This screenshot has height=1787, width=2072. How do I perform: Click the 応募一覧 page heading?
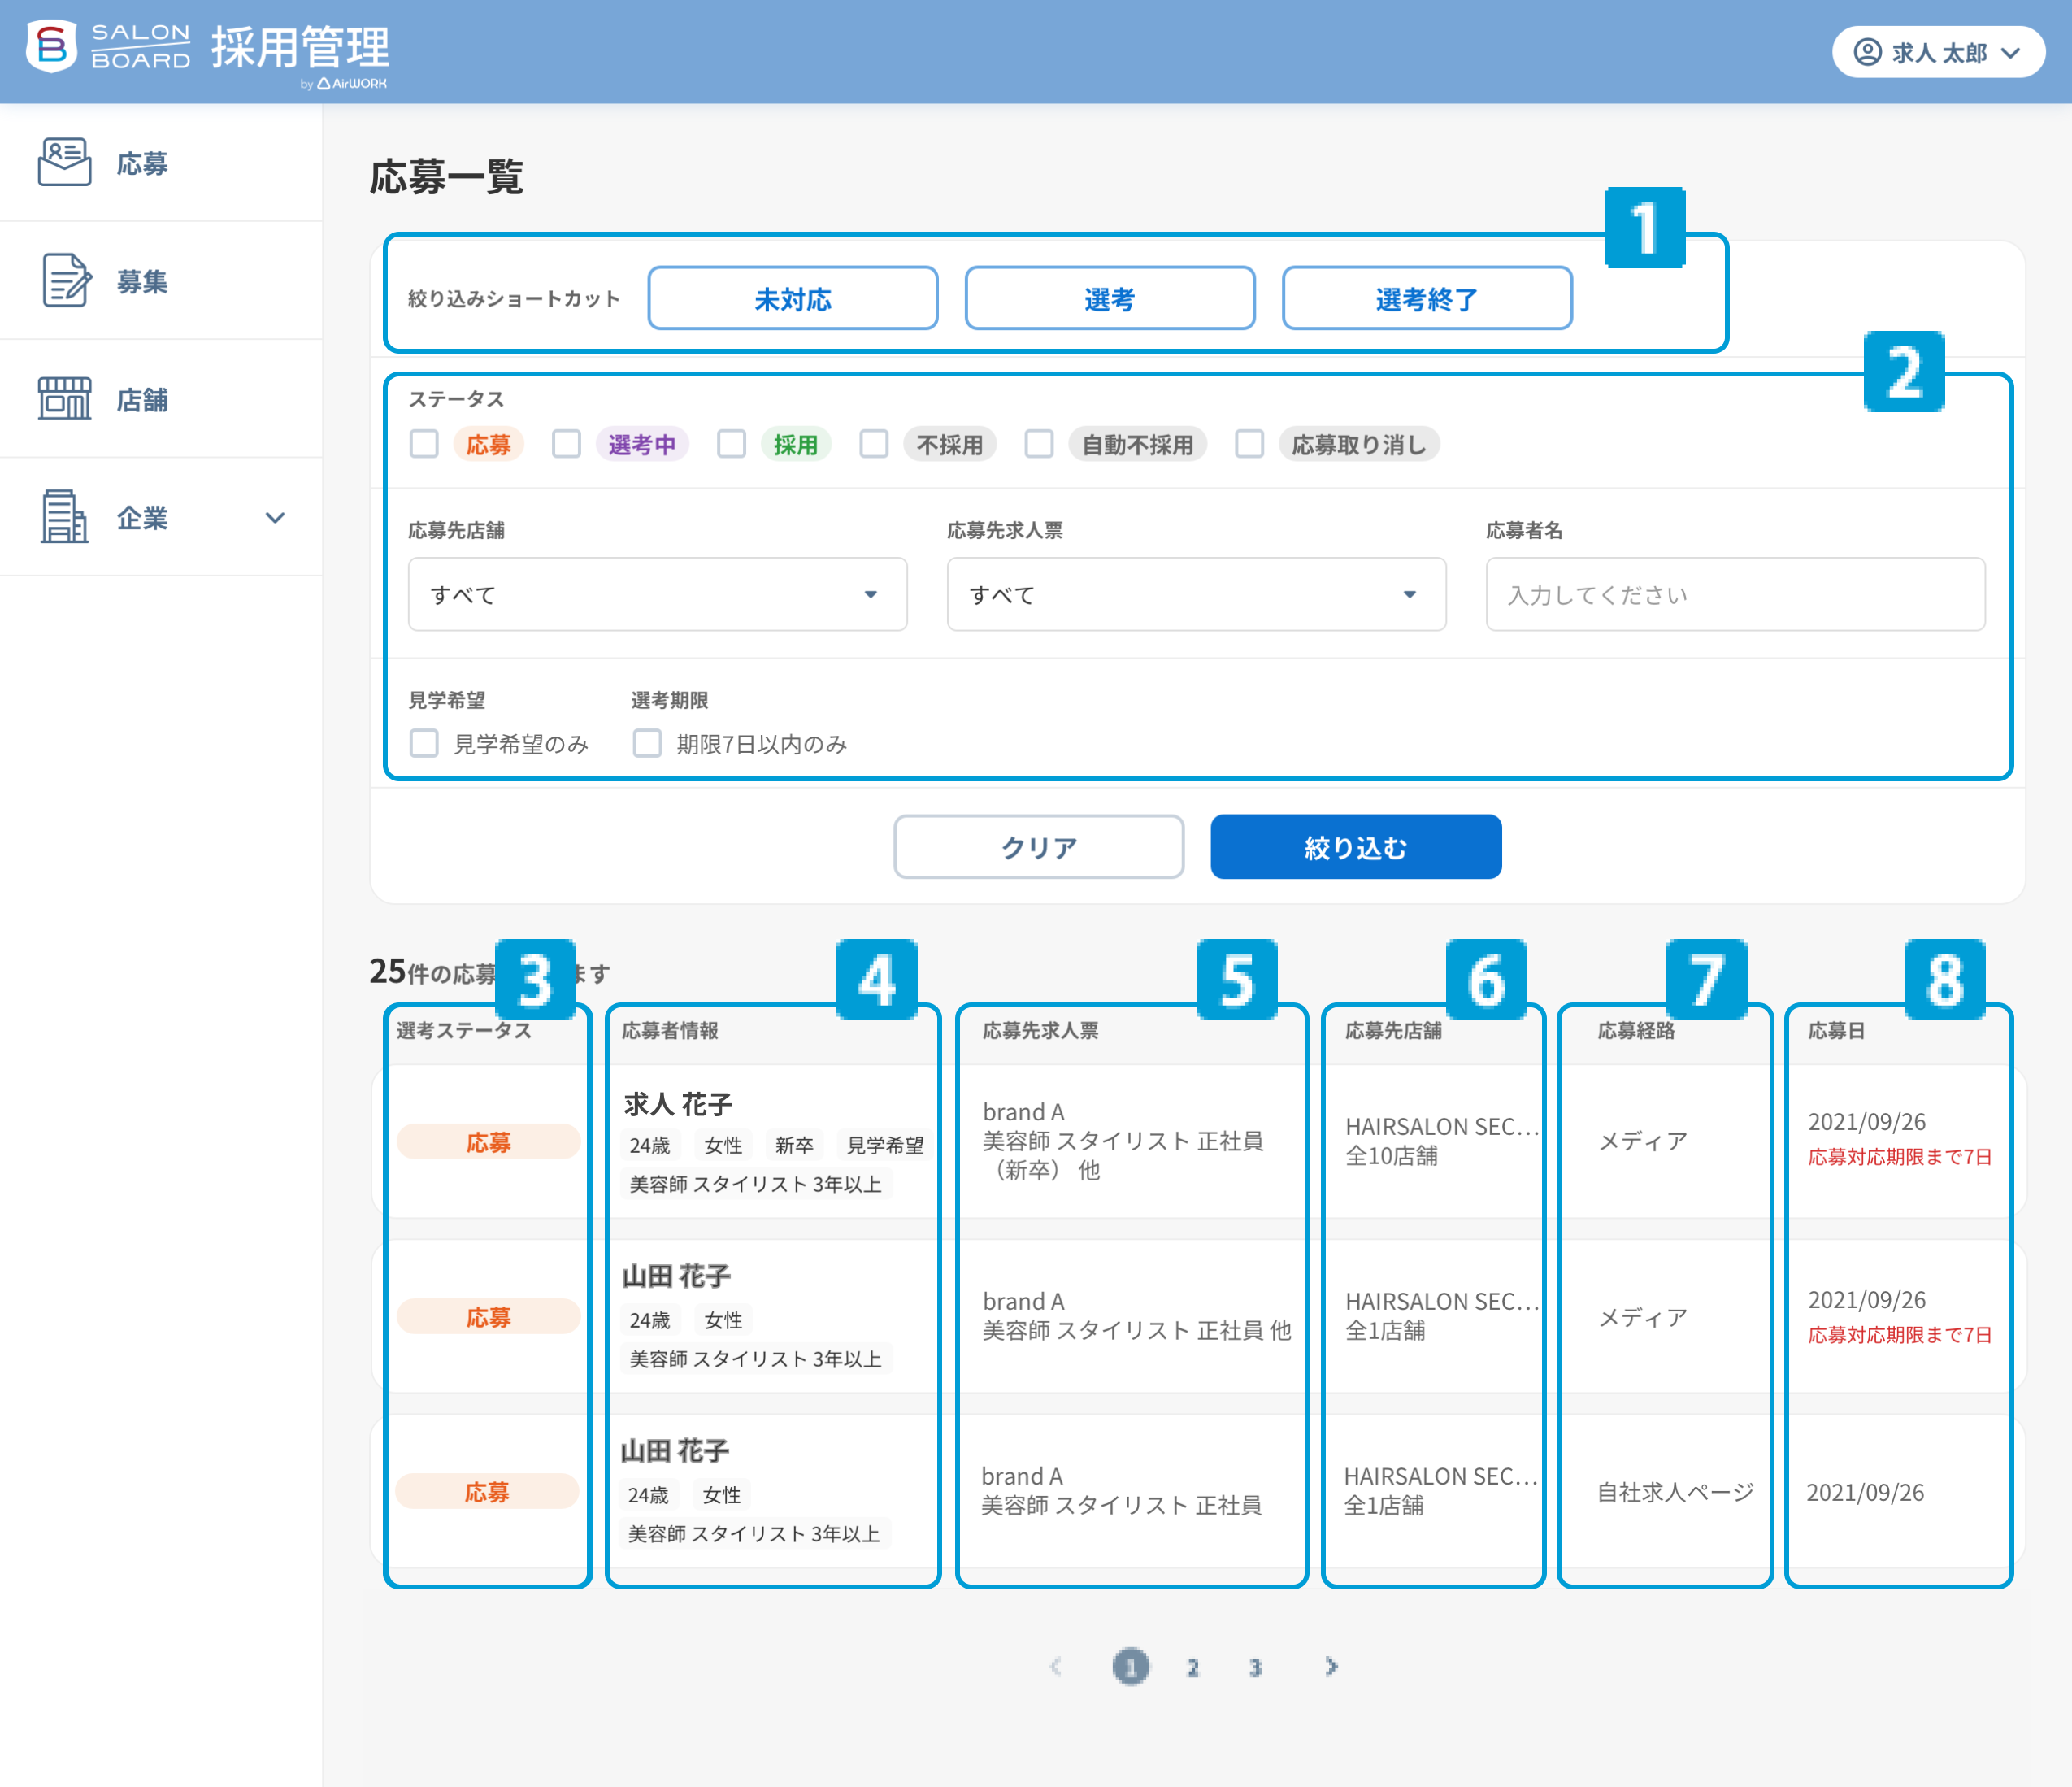pyautogui.click(x=446, y=177)
